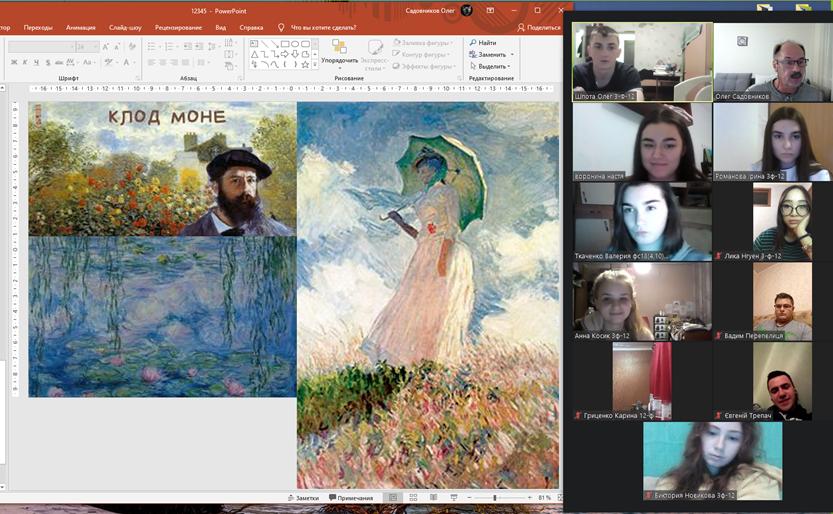Image resolution: width=833 pixels, height=514 pixels.
Task: Toggle the Comments (Примечания) pane
Action: pyautogui.click(x=351, y=498)
